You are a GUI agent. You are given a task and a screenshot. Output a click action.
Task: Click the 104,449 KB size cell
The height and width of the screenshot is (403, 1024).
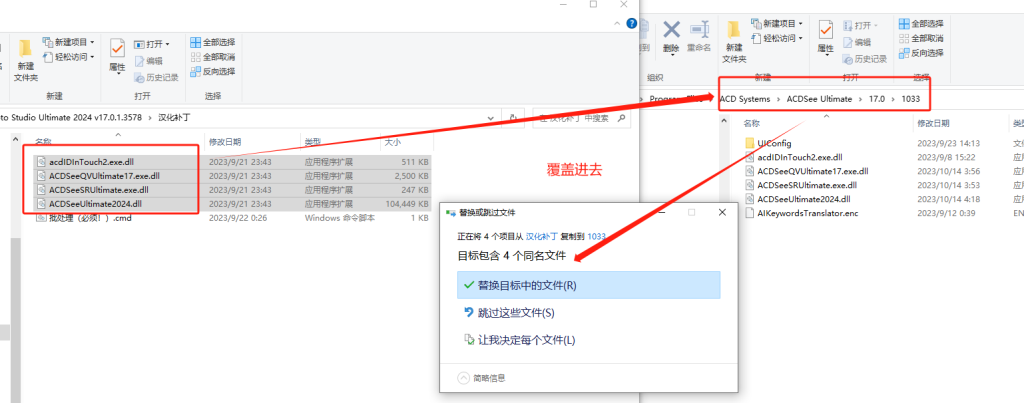coord(407,204)
